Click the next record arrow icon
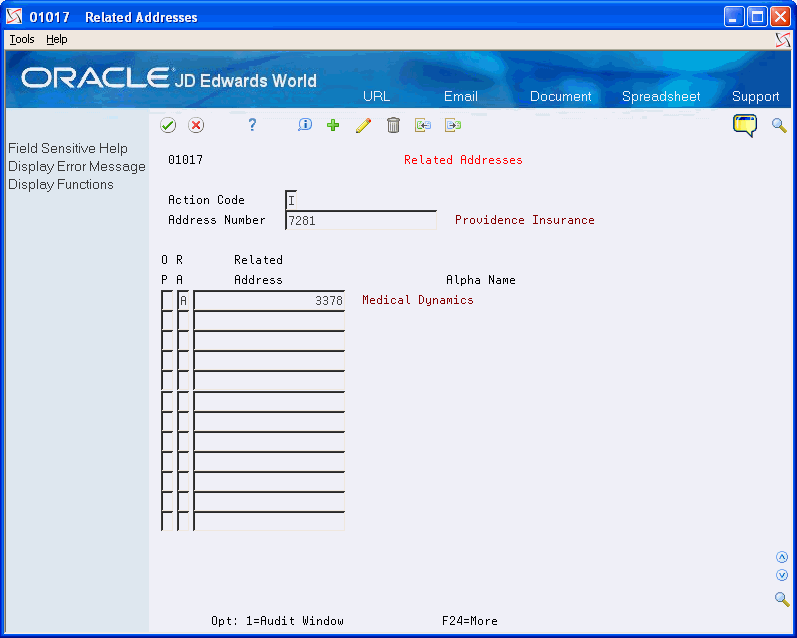Image resolution: width=797 pixels, height=638 pixels. click(453, 125)
